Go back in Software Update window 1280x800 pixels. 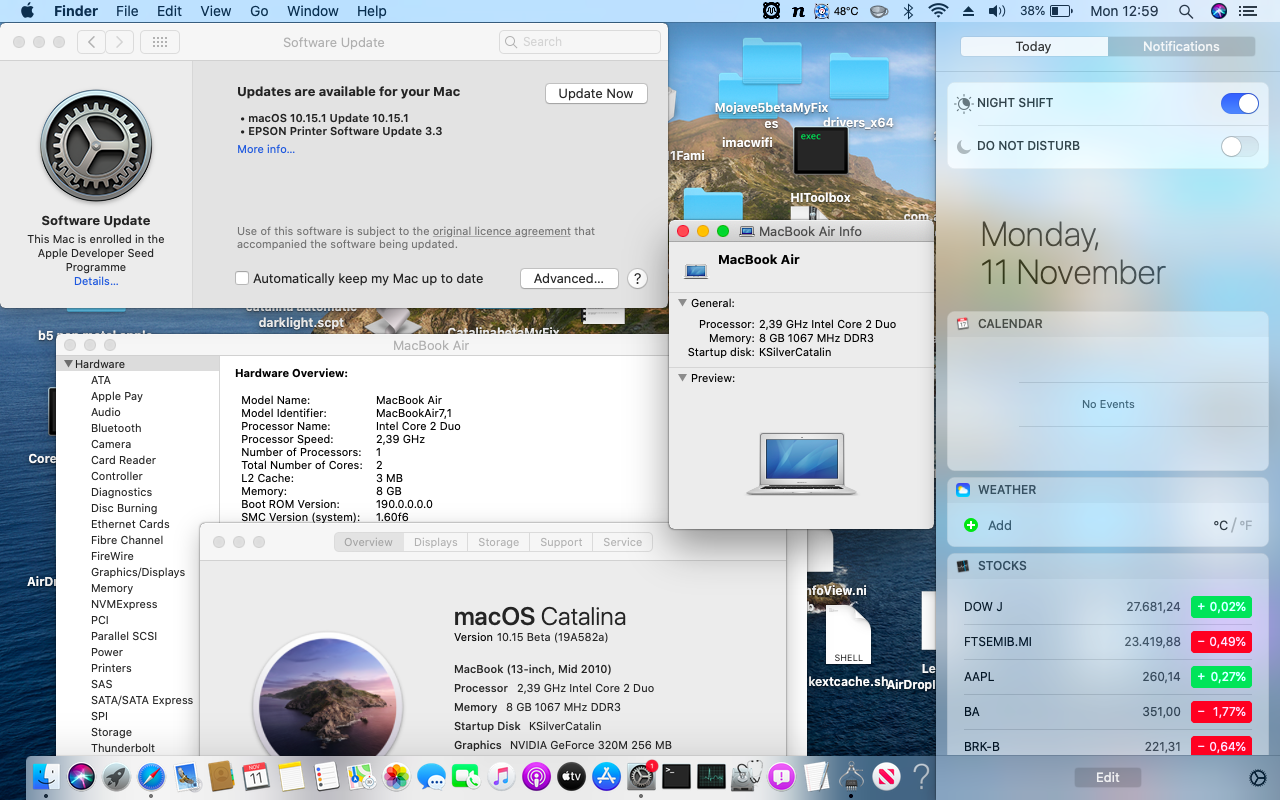pyautogui.click(x=91, y=42)
